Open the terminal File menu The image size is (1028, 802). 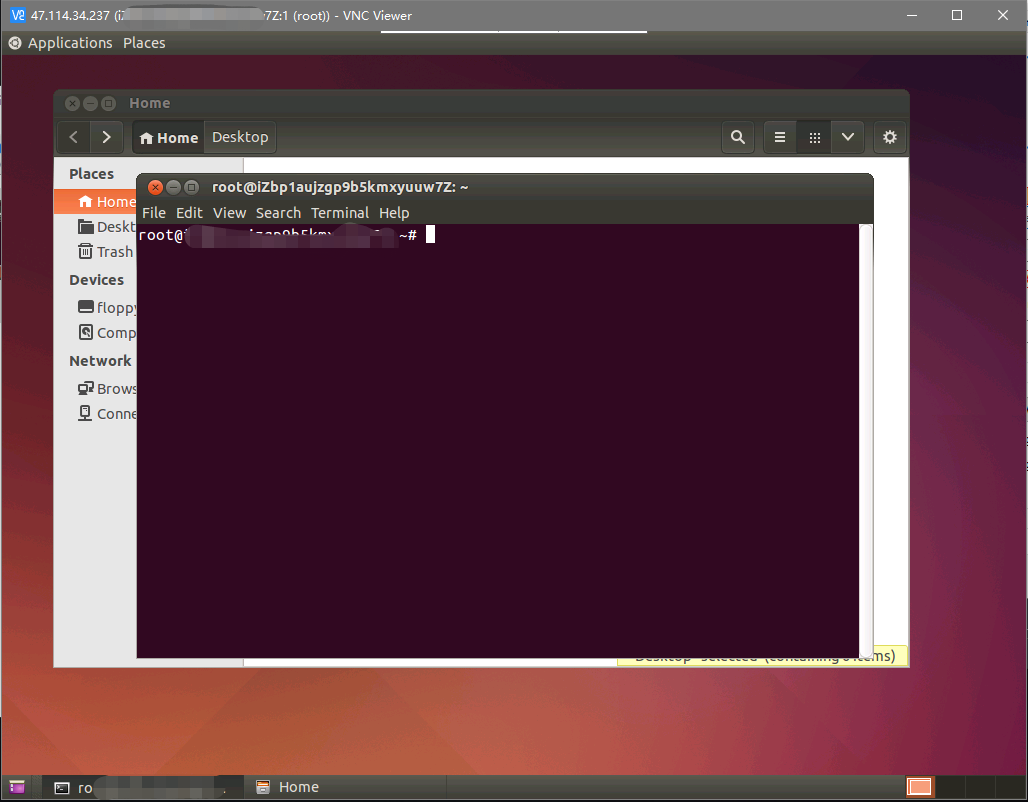[x=154, y=213]
